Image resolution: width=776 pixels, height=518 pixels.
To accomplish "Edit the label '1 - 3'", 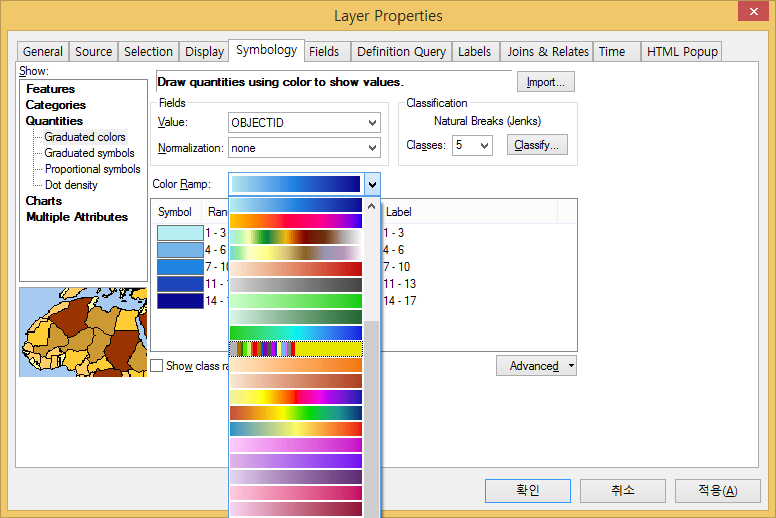I will tap(393, 233).
